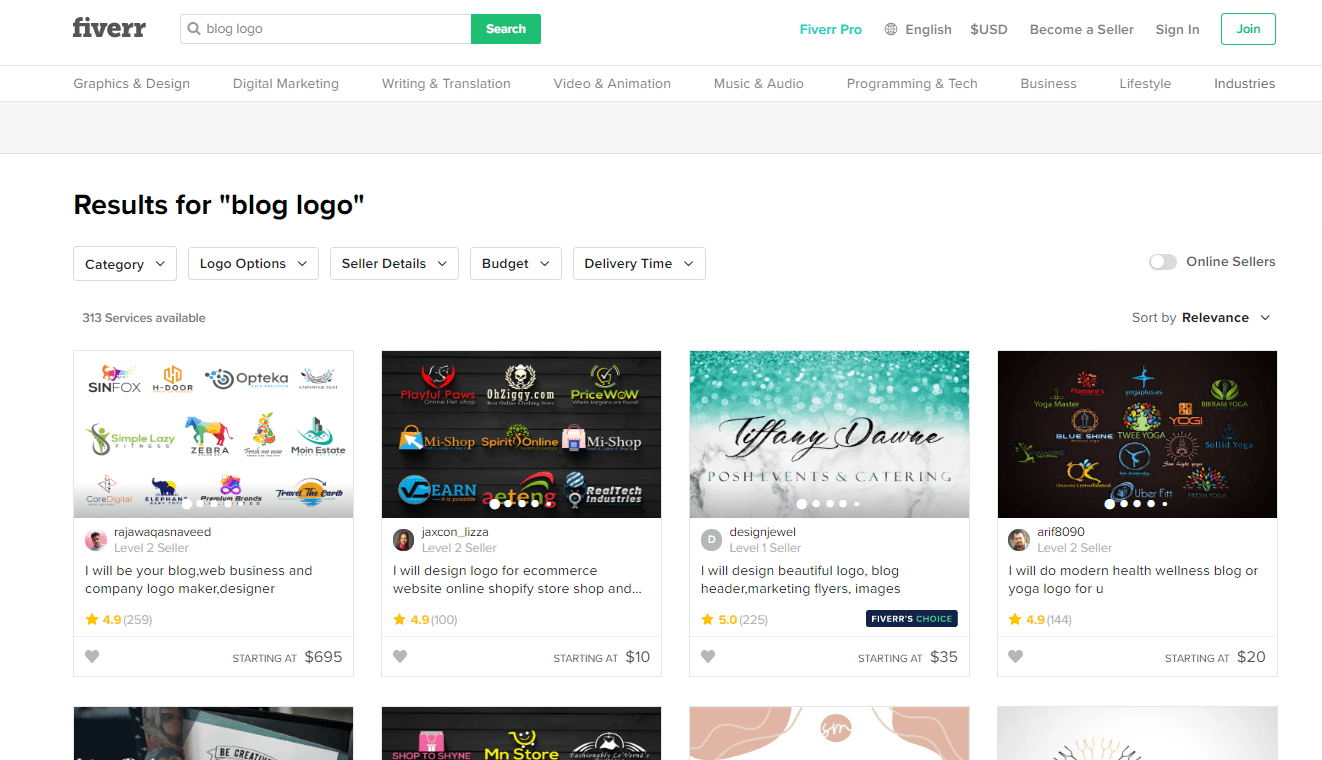Favorite the arif8090 gig with heart icon
Viewport: 1322px width, 760px height.
click(x=1016, y=657)
